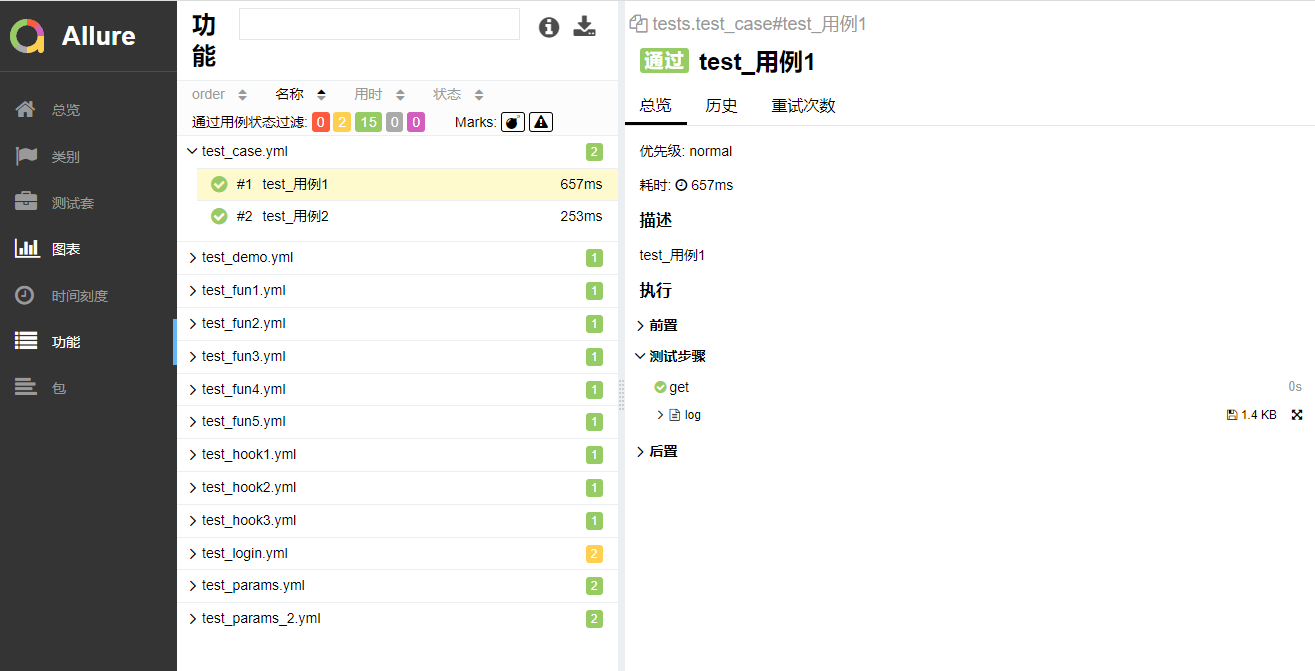Collapse test_case.yml group

398,152
